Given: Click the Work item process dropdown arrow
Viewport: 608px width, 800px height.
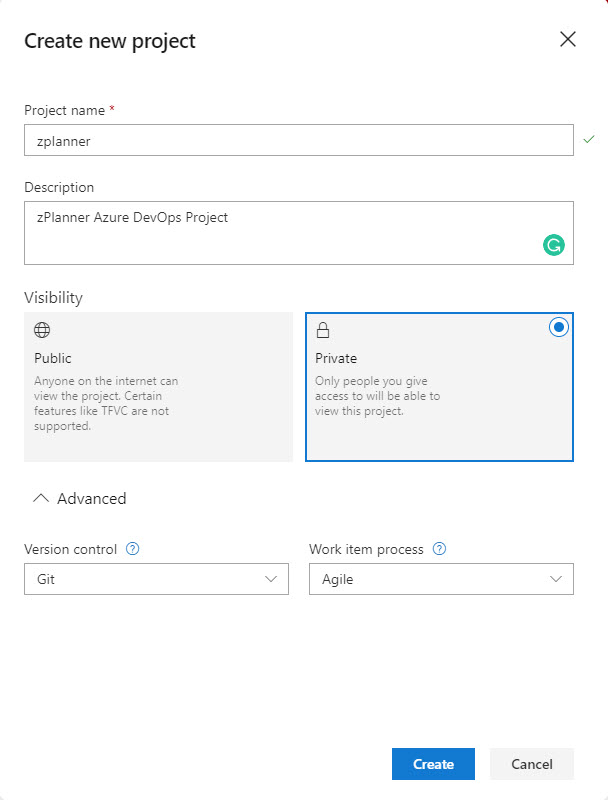Looking at the screenshot, I should [556, 579].
